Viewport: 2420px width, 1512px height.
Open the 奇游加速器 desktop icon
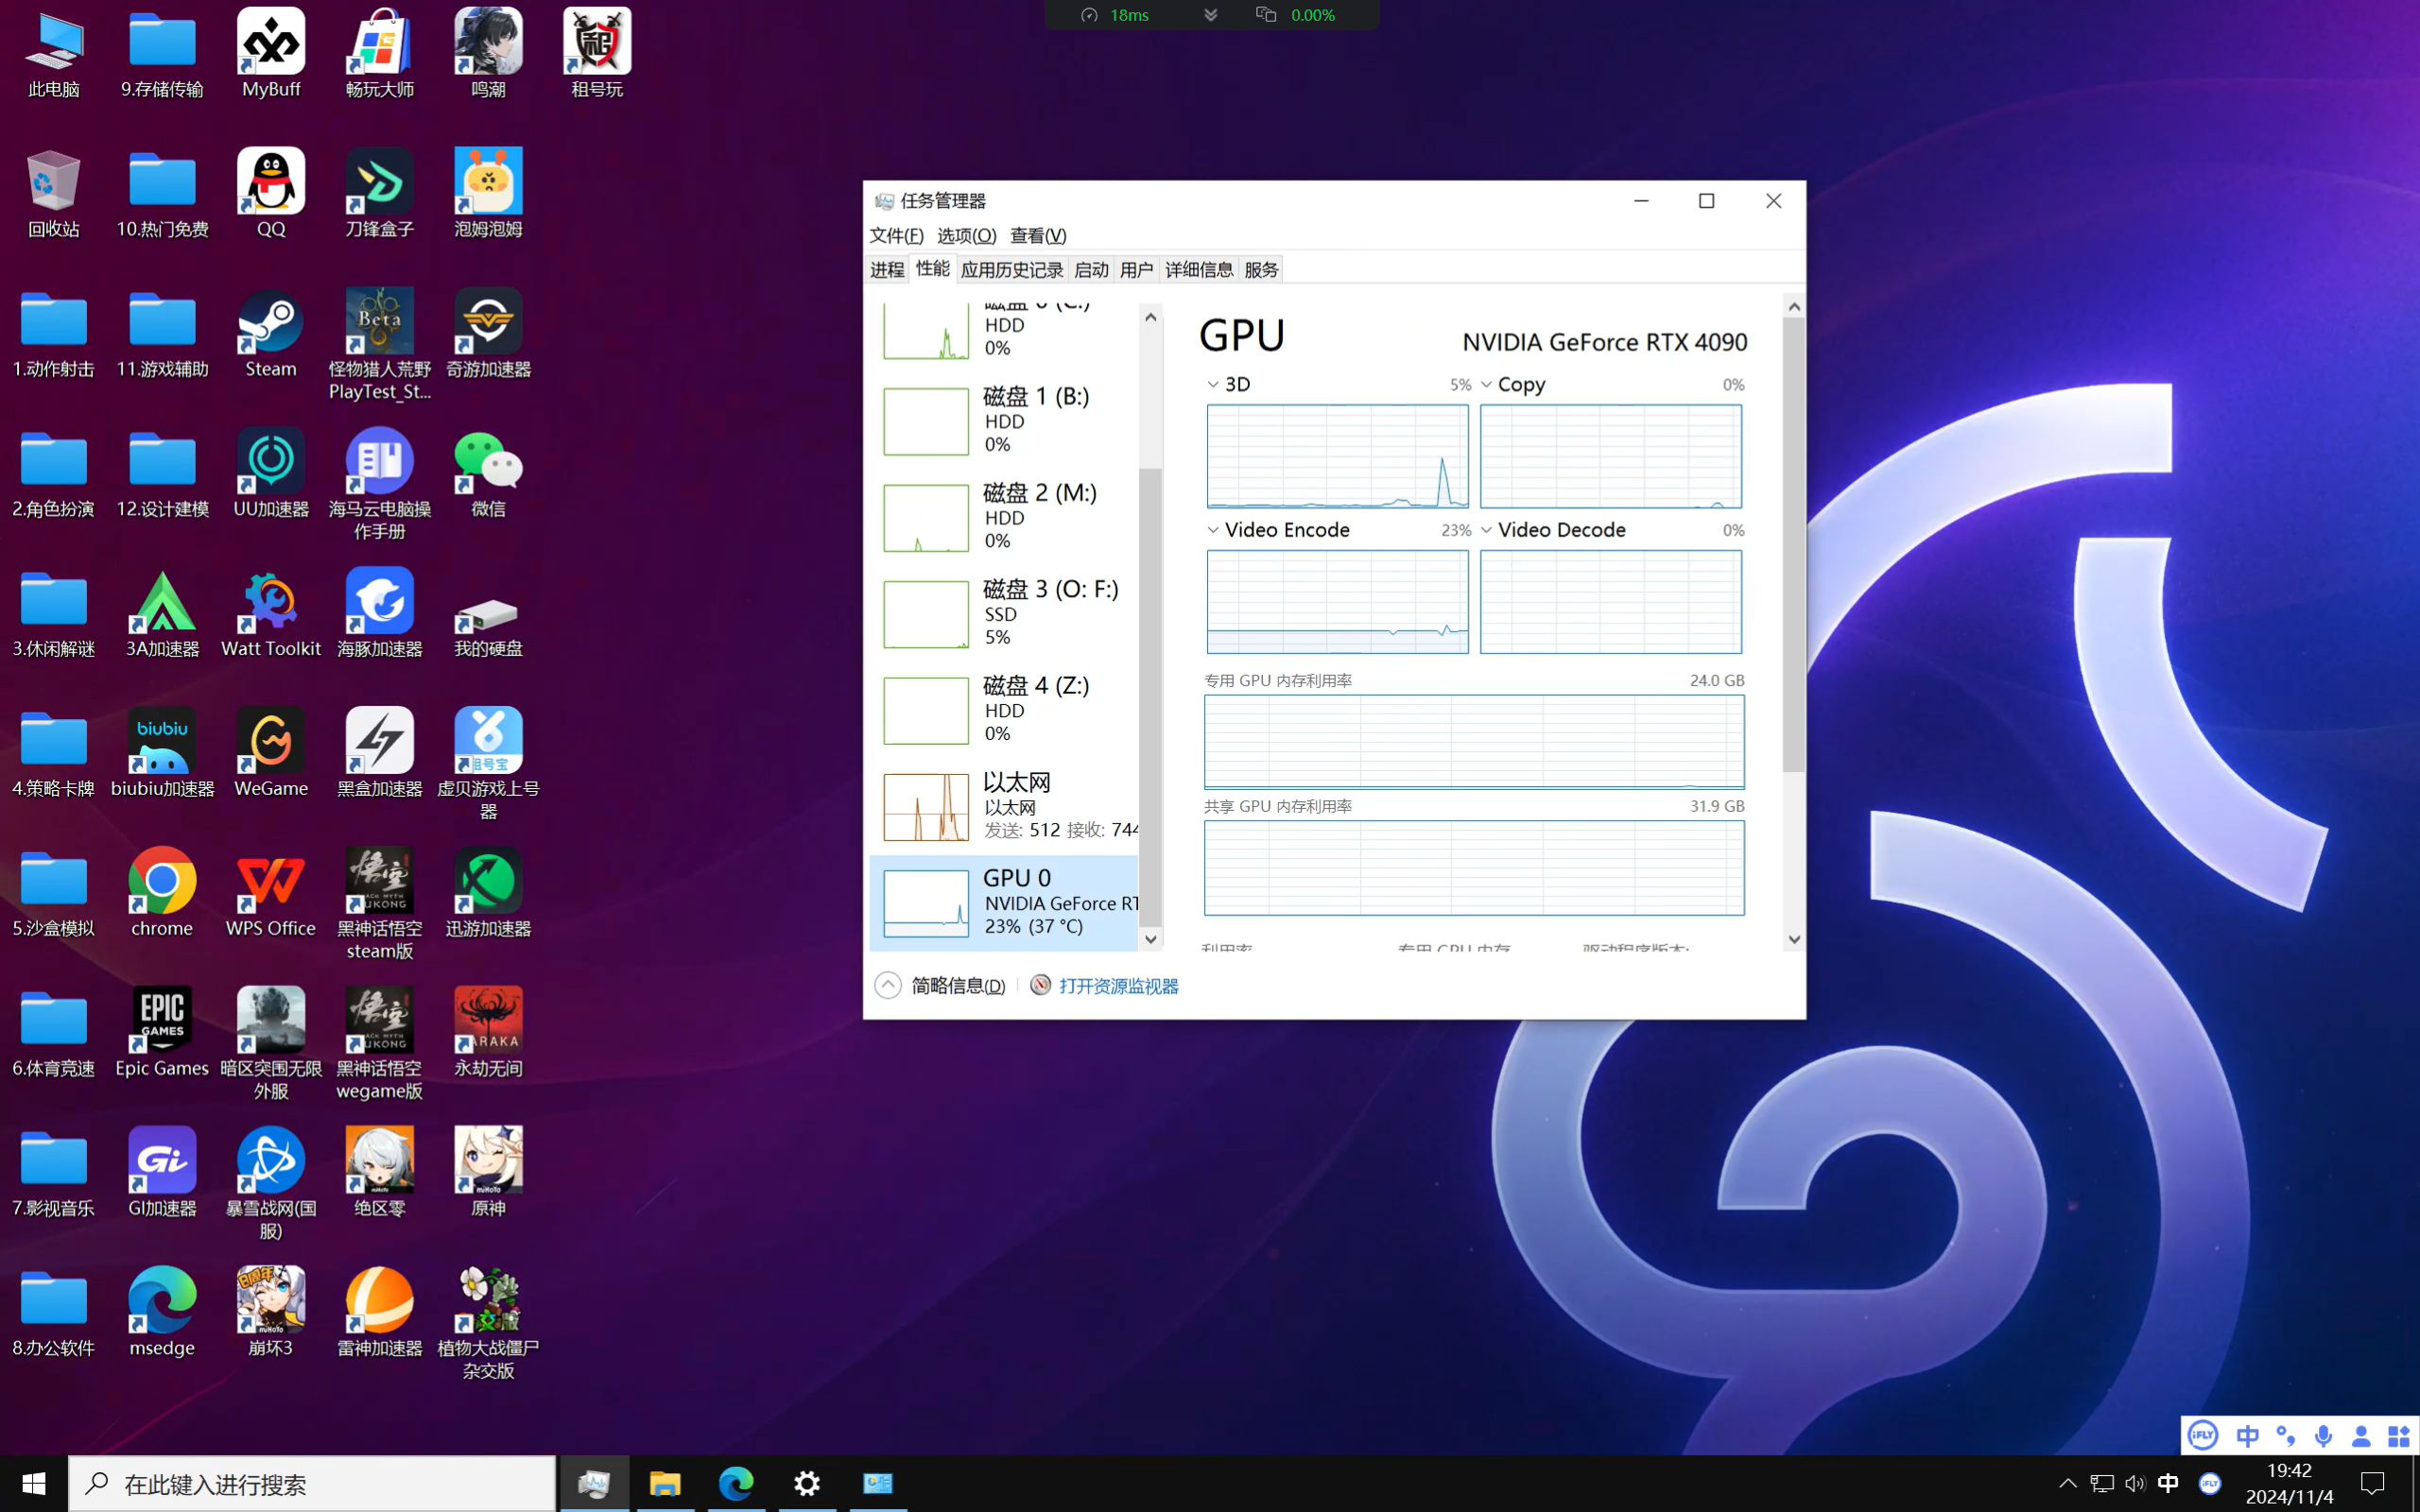(x=488, y=333)
